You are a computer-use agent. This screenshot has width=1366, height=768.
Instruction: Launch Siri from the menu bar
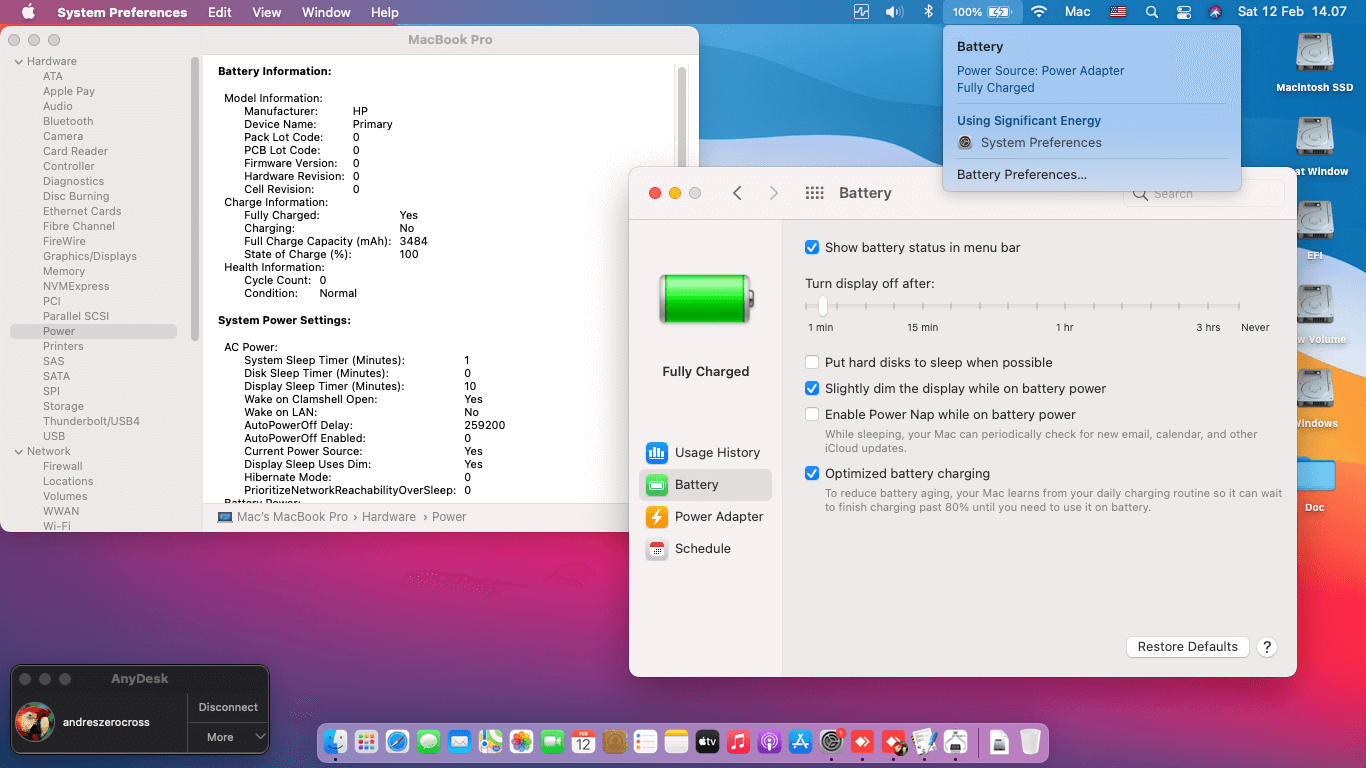(1215, 12)
